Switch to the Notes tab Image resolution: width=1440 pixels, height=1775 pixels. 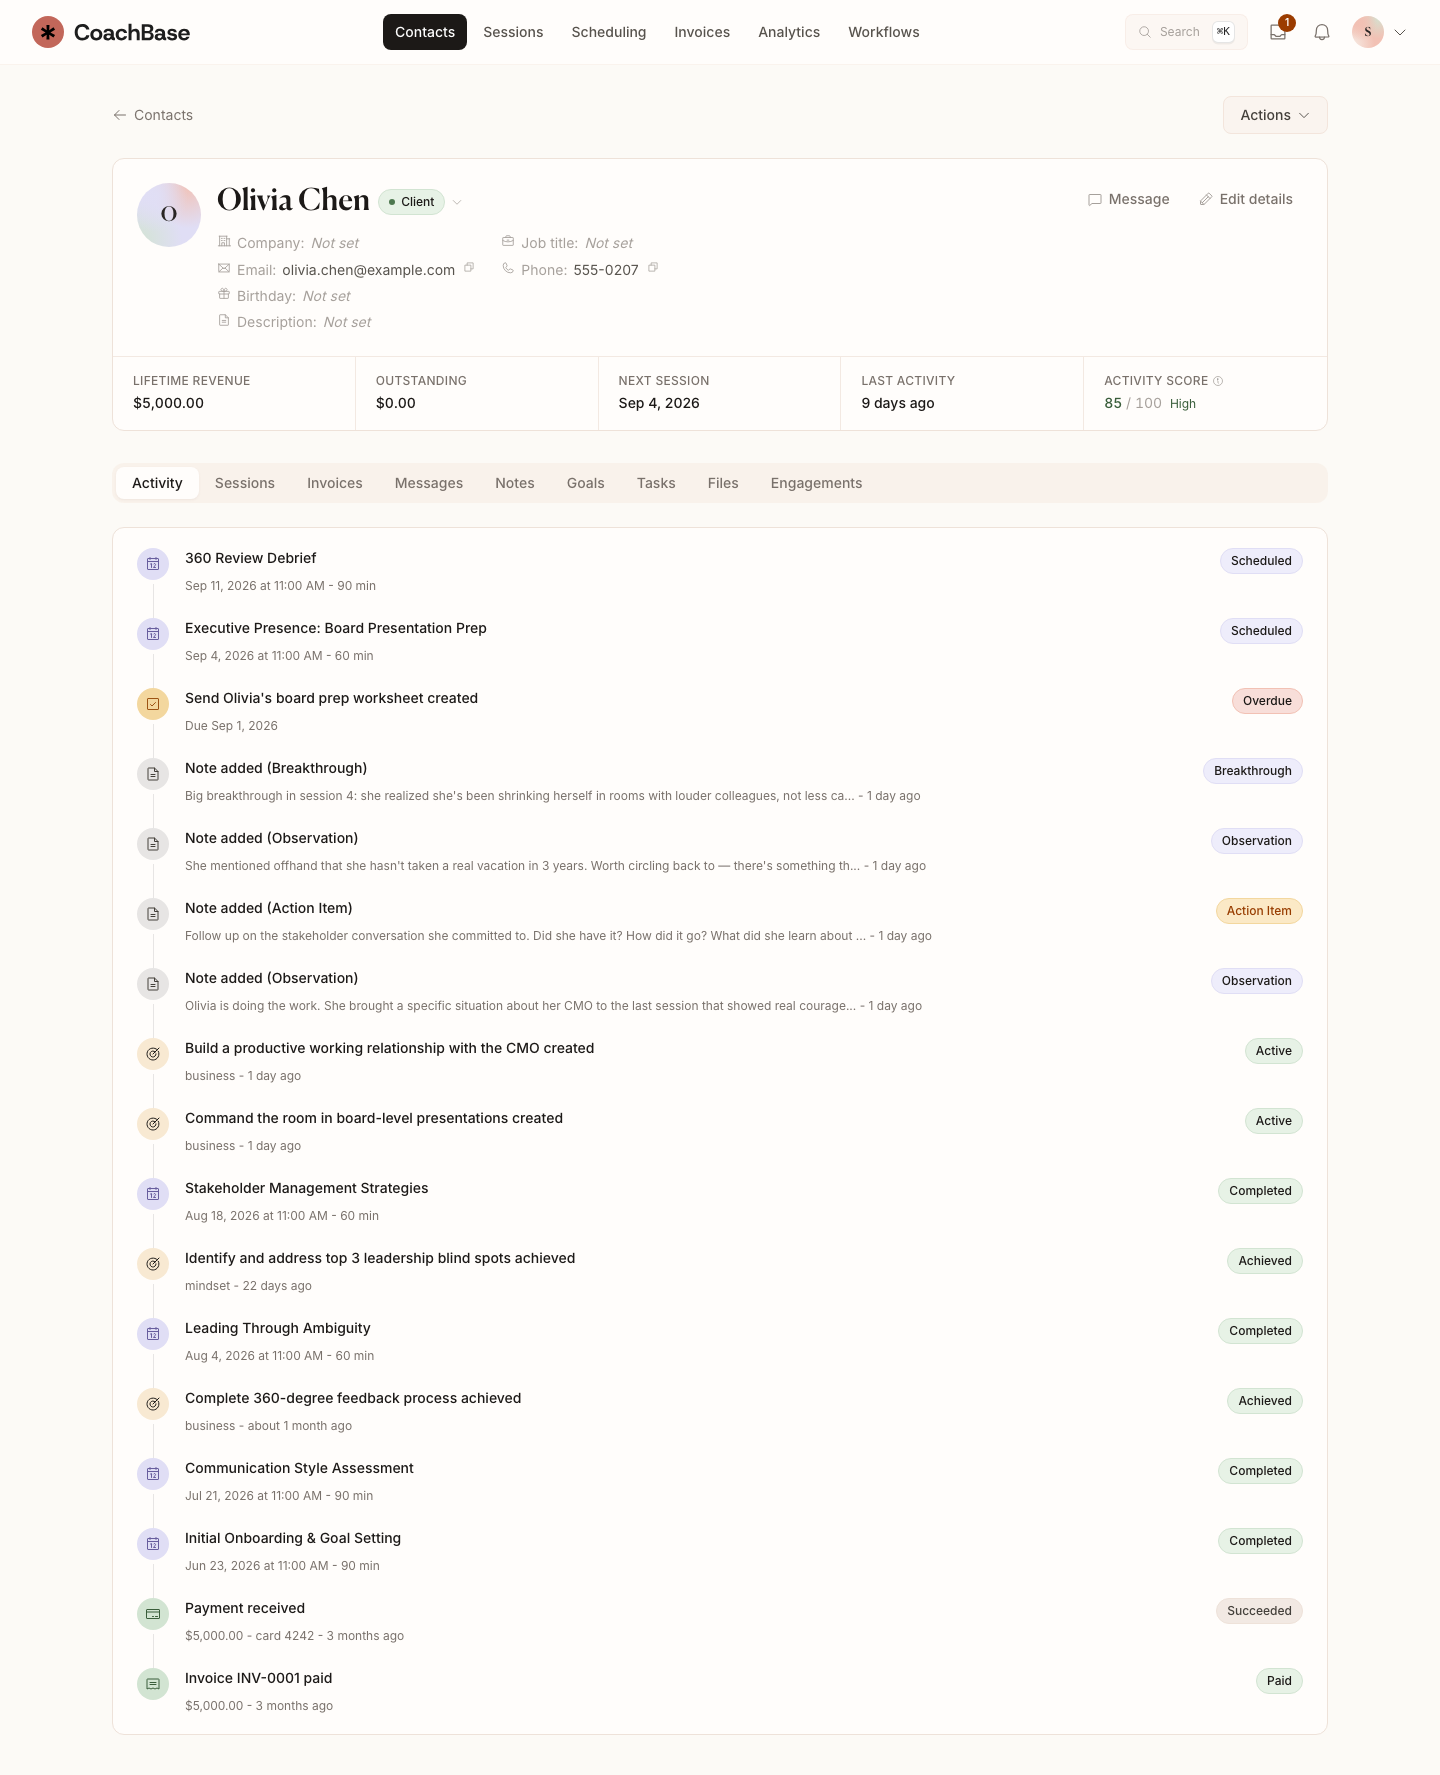pyautogui.click(x=515, y=483)
